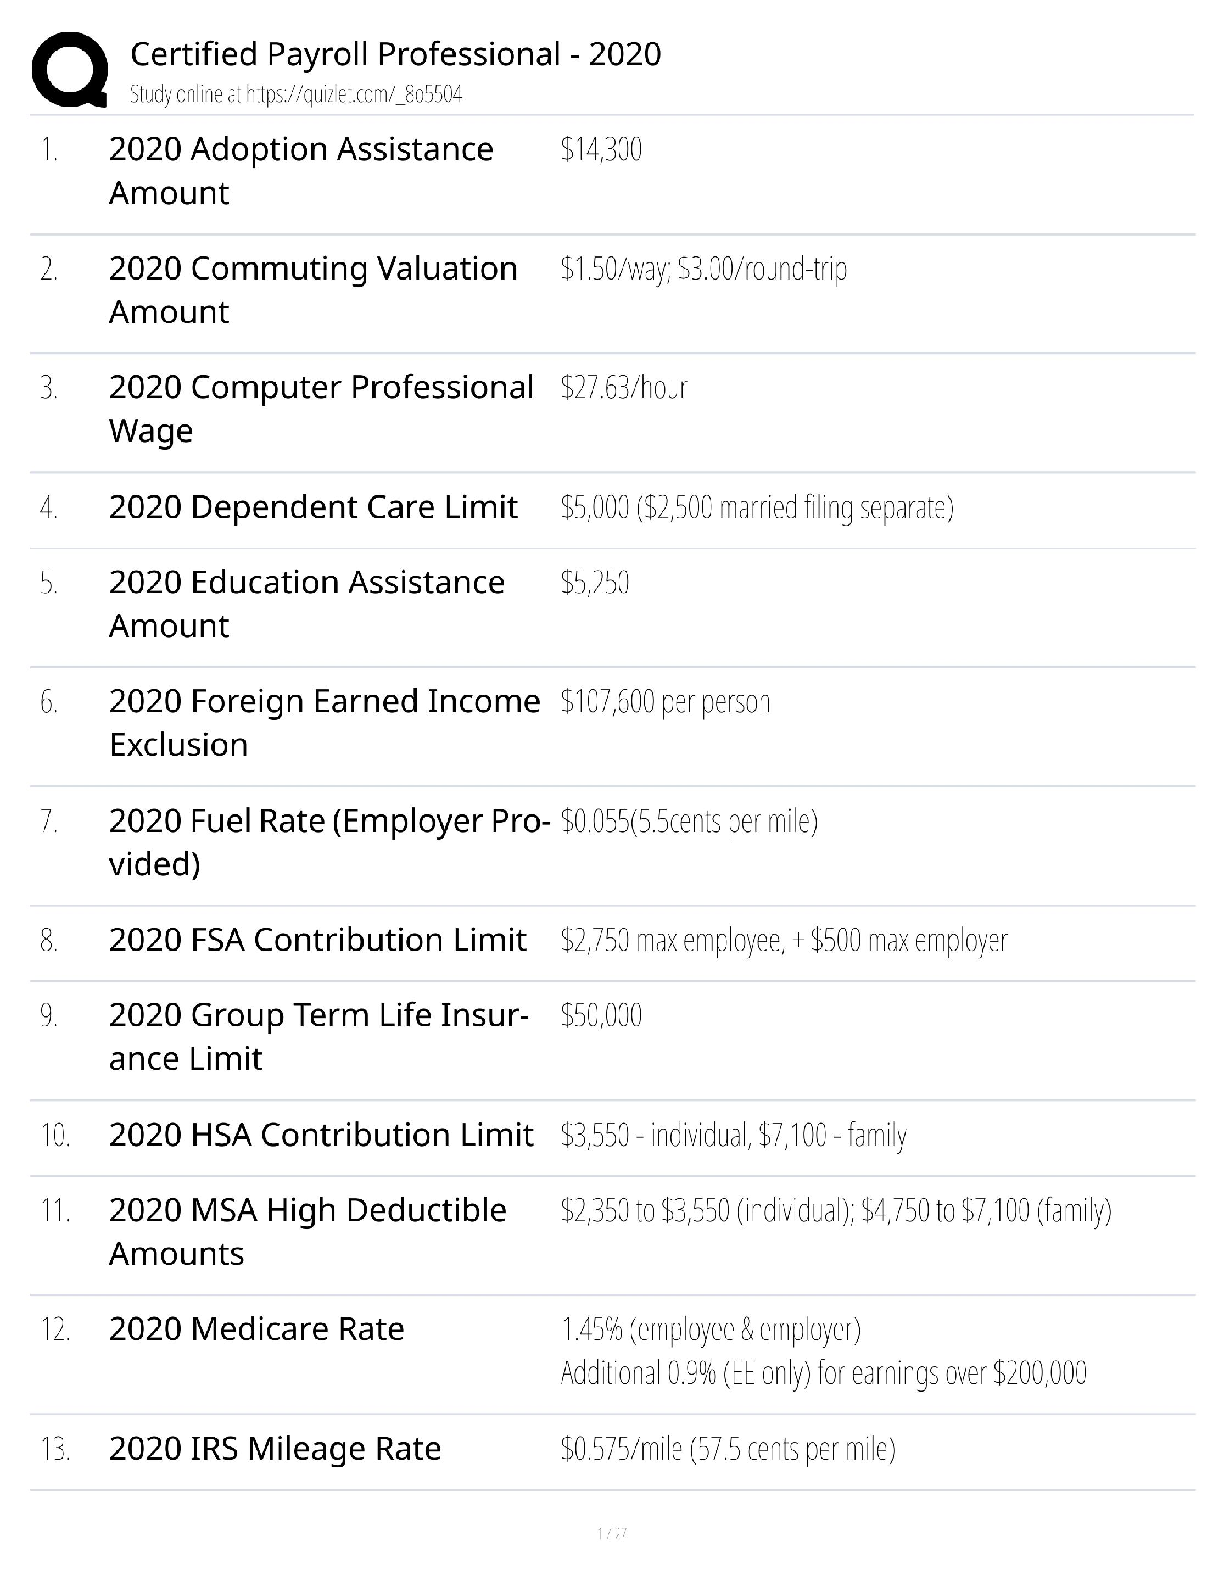This screenshot has height=1584, width=1224.
Task: Click the page number at the bottom
Action: pyautogui.click(x=611, y=1533)
